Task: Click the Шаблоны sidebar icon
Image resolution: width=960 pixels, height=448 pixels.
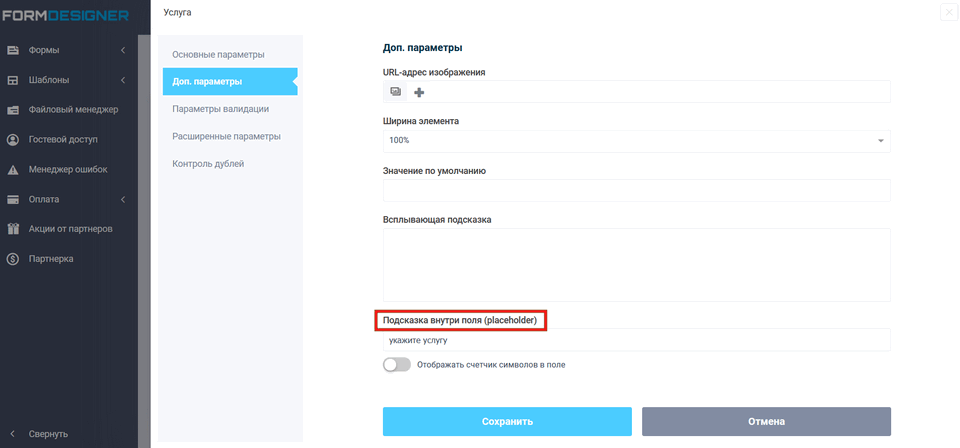Action: (x=14, y=80)
